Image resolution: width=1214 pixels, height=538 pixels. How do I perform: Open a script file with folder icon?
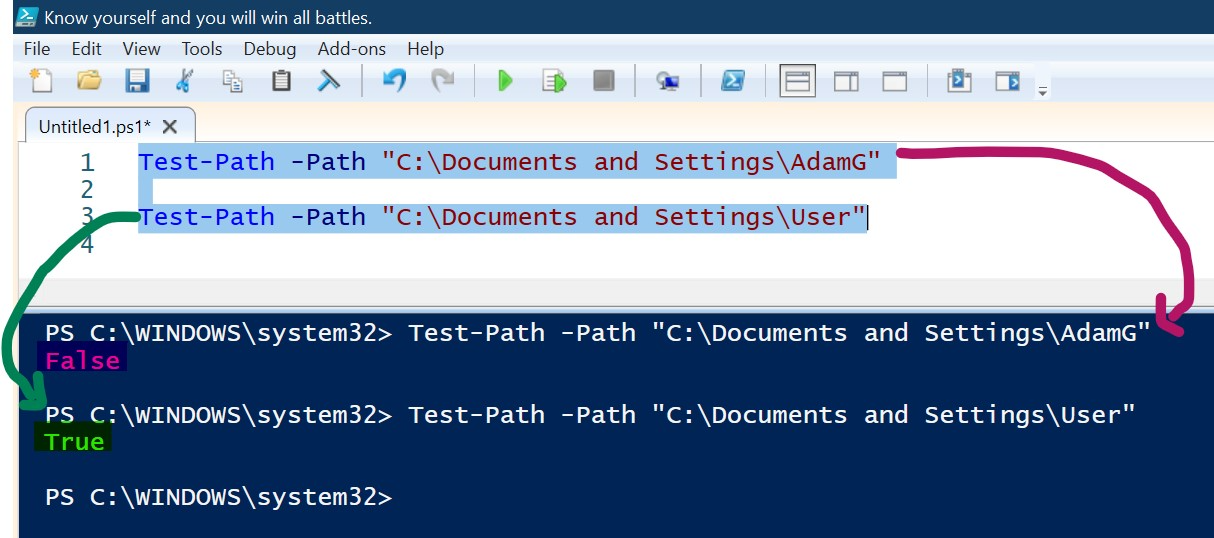89,81
